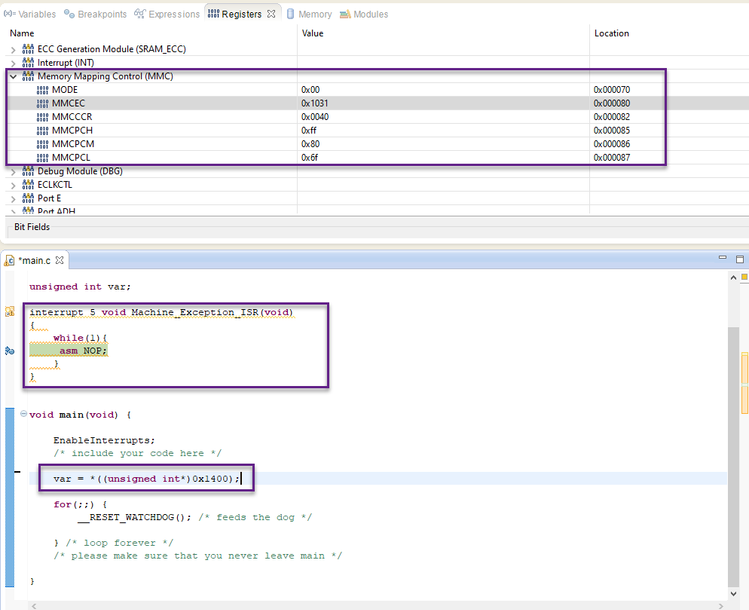The width and height of the screenshot is (749, 610).
Task: Click the MMCEC register icon
Action: pos(43,103)
